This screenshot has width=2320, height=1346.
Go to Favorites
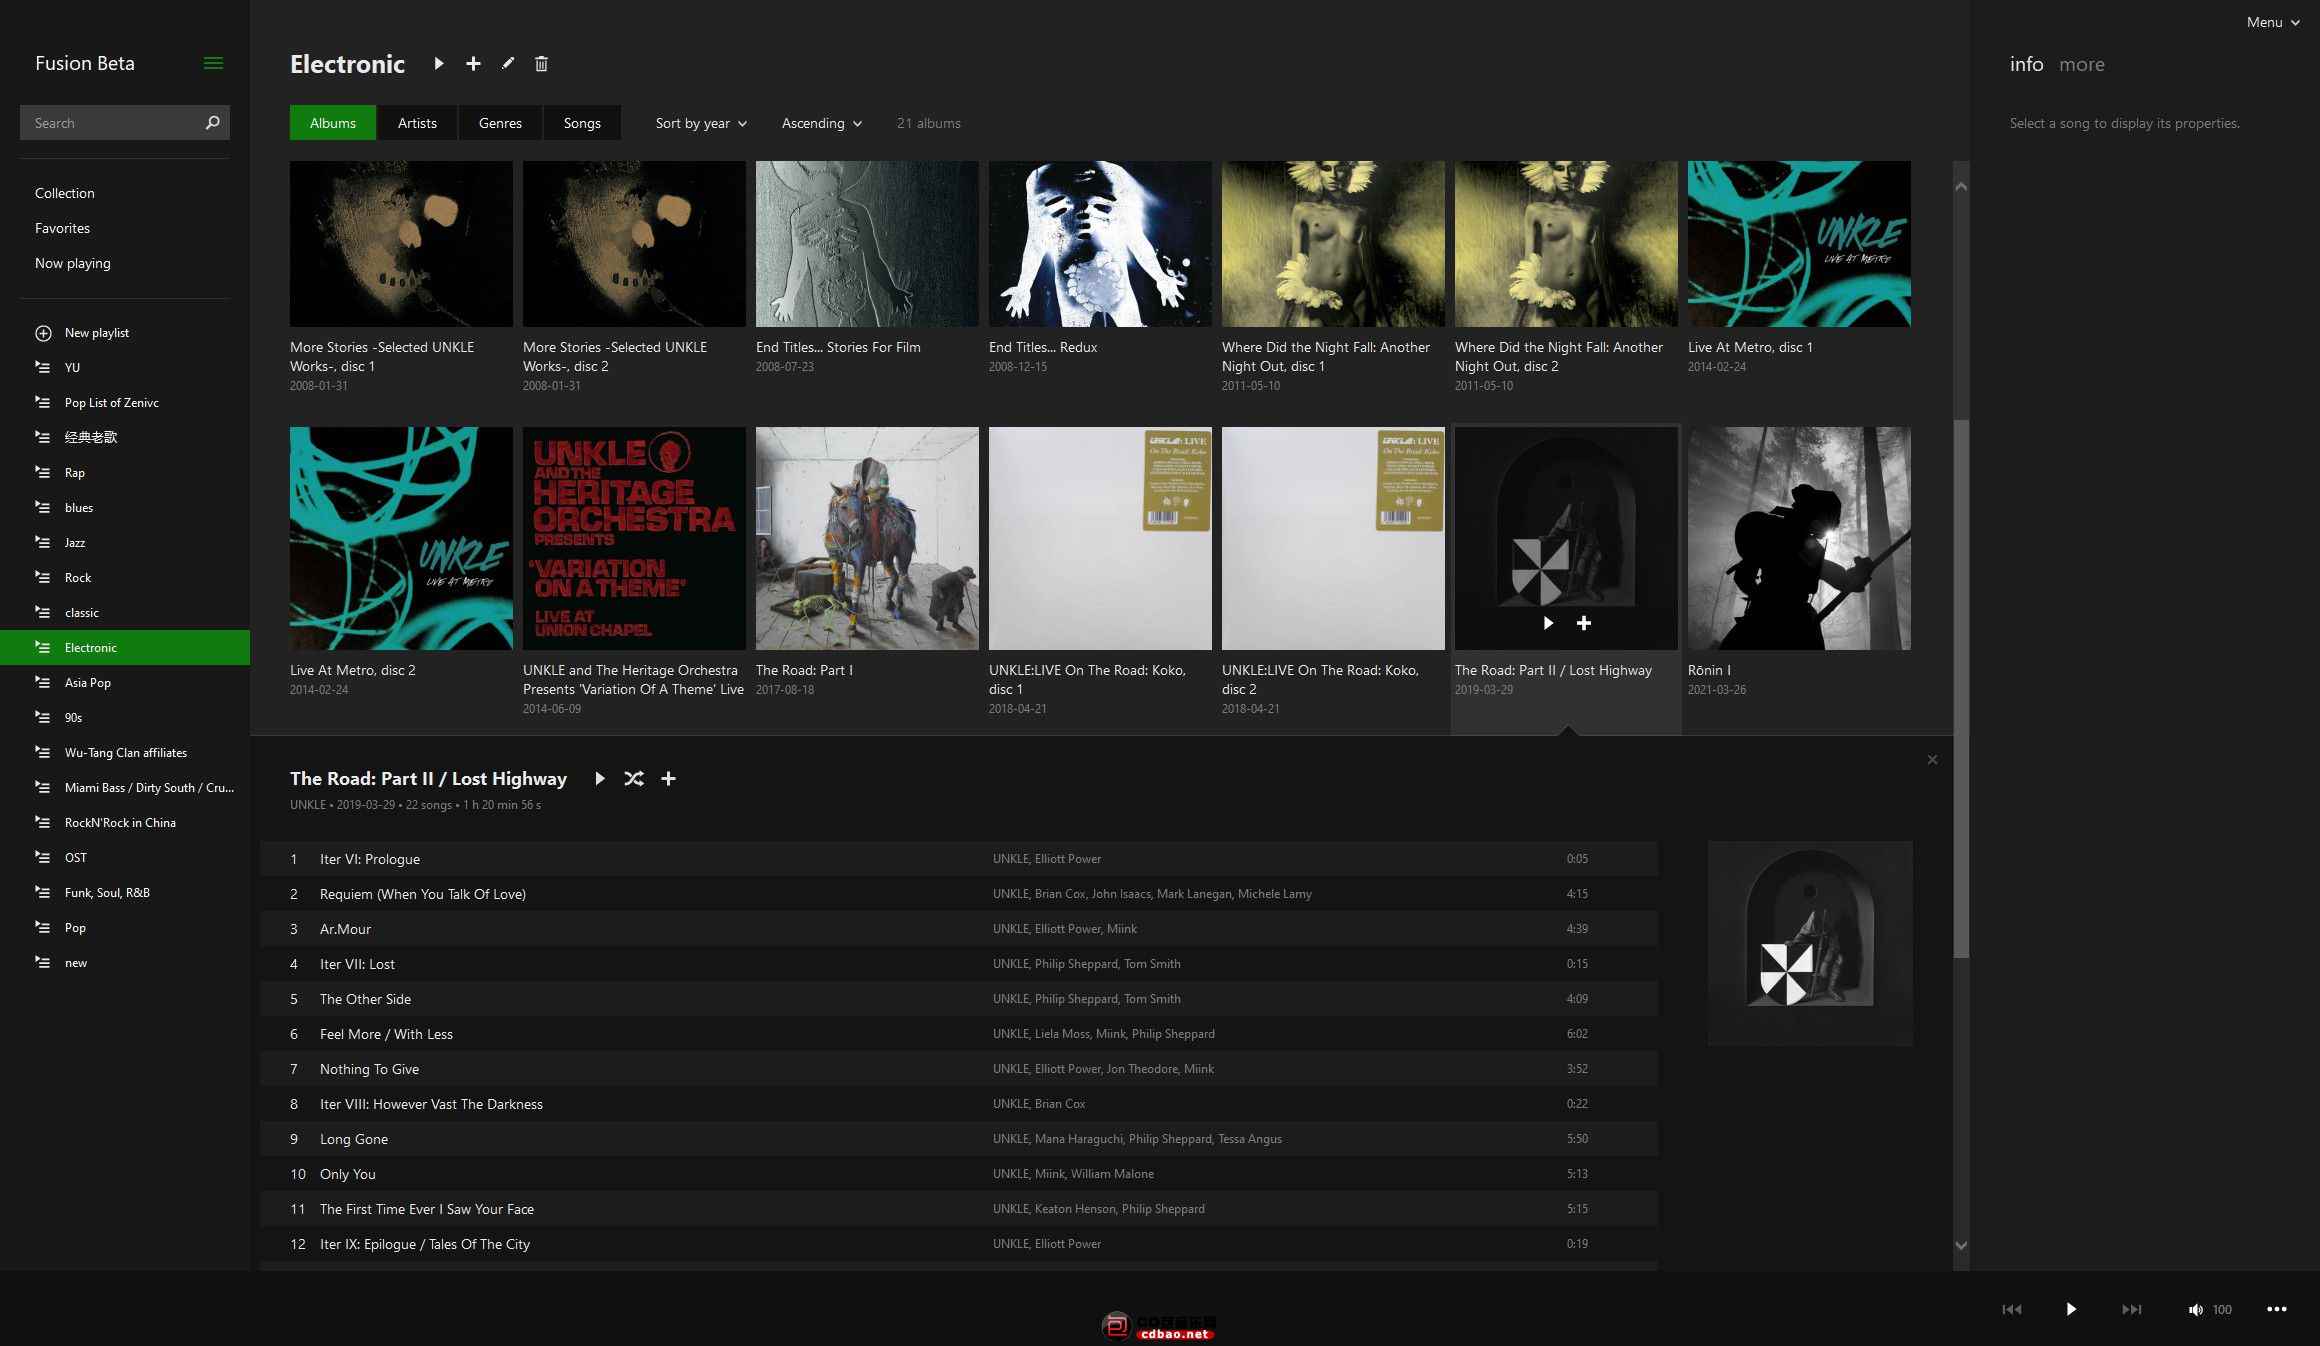(62, 228)
